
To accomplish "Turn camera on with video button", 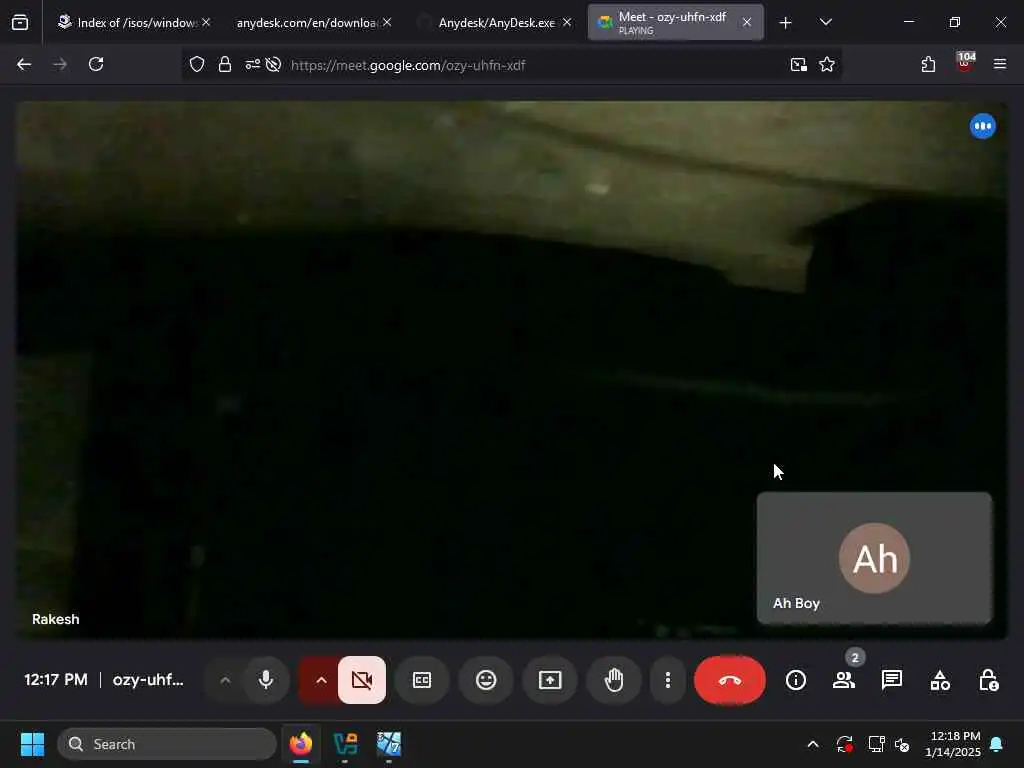I will [362, 680].
